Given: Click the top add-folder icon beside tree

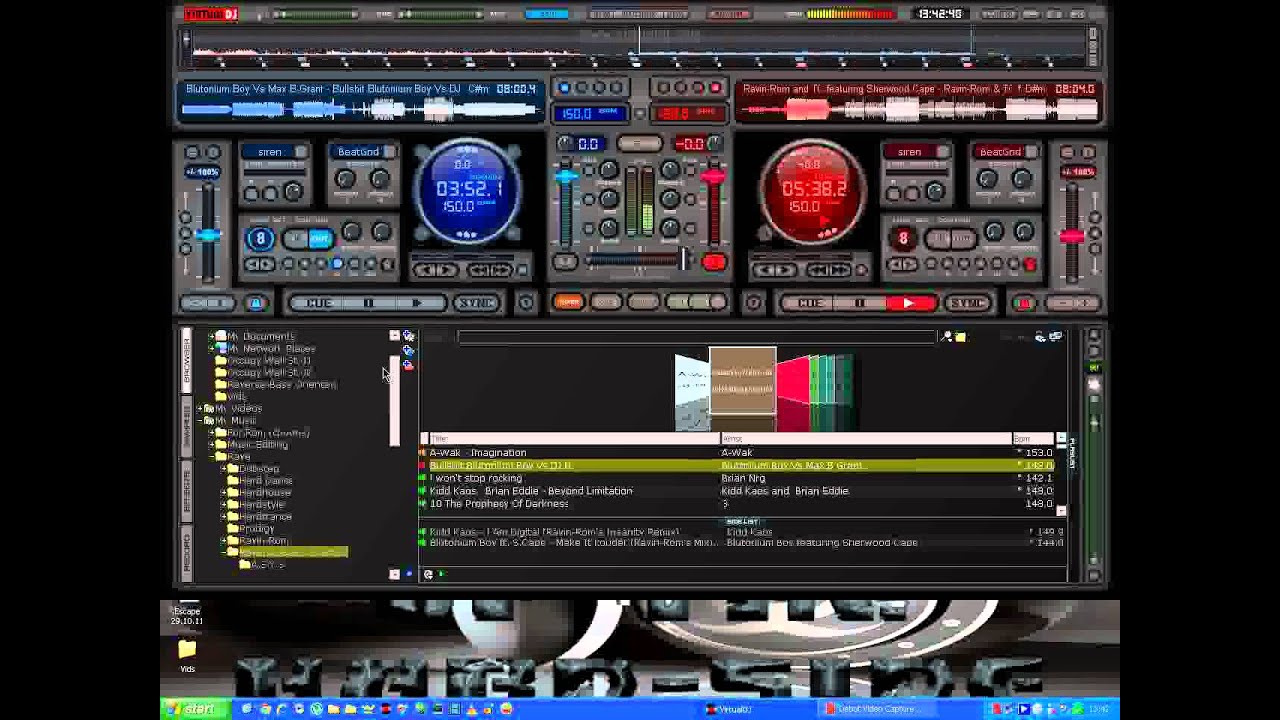Looking at the screenshot, I should pos(408,336).
